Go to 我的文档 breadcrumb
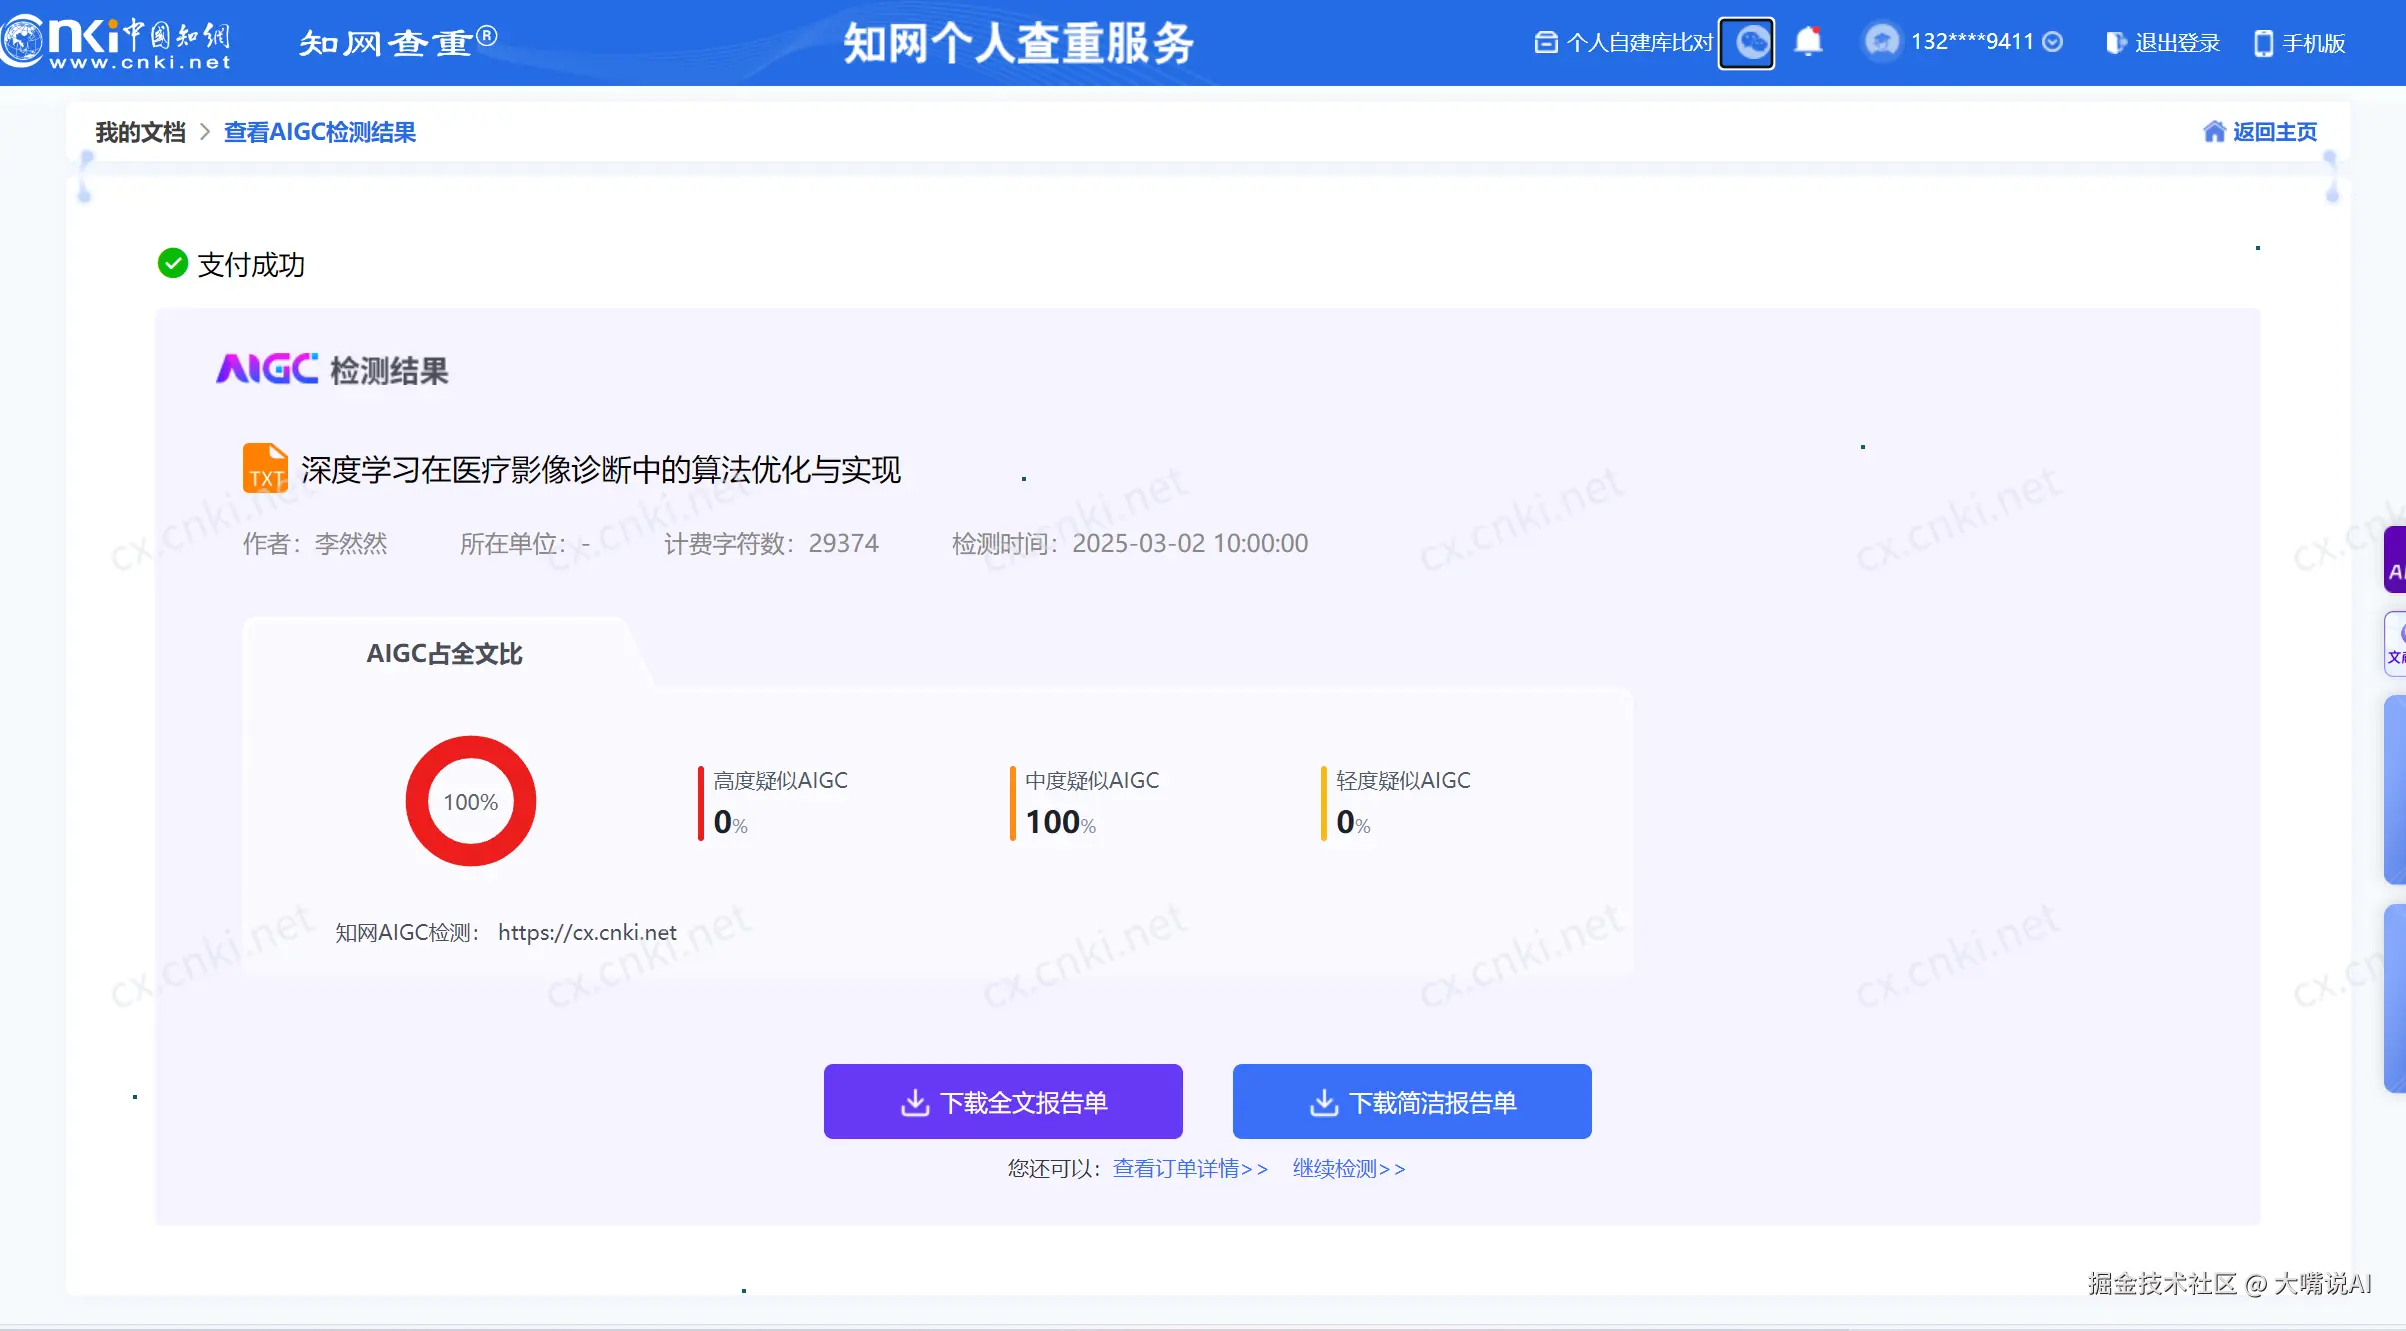This screenshot has height=1331, width=2406. pyautogui.click(x=140, y=132)
